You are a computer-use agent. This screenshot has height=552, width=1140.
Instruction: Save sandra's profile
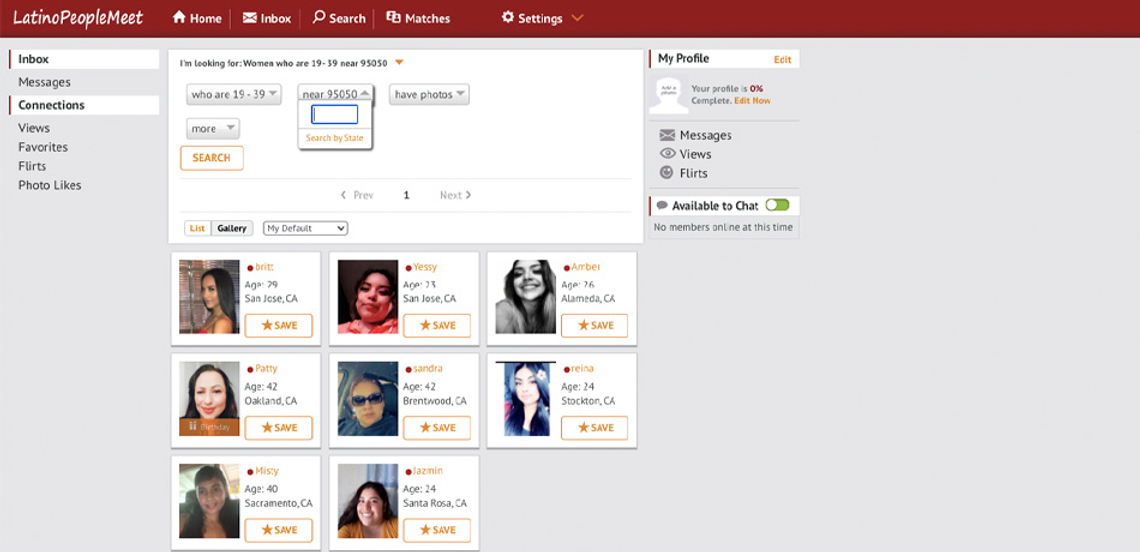(437, 428)
